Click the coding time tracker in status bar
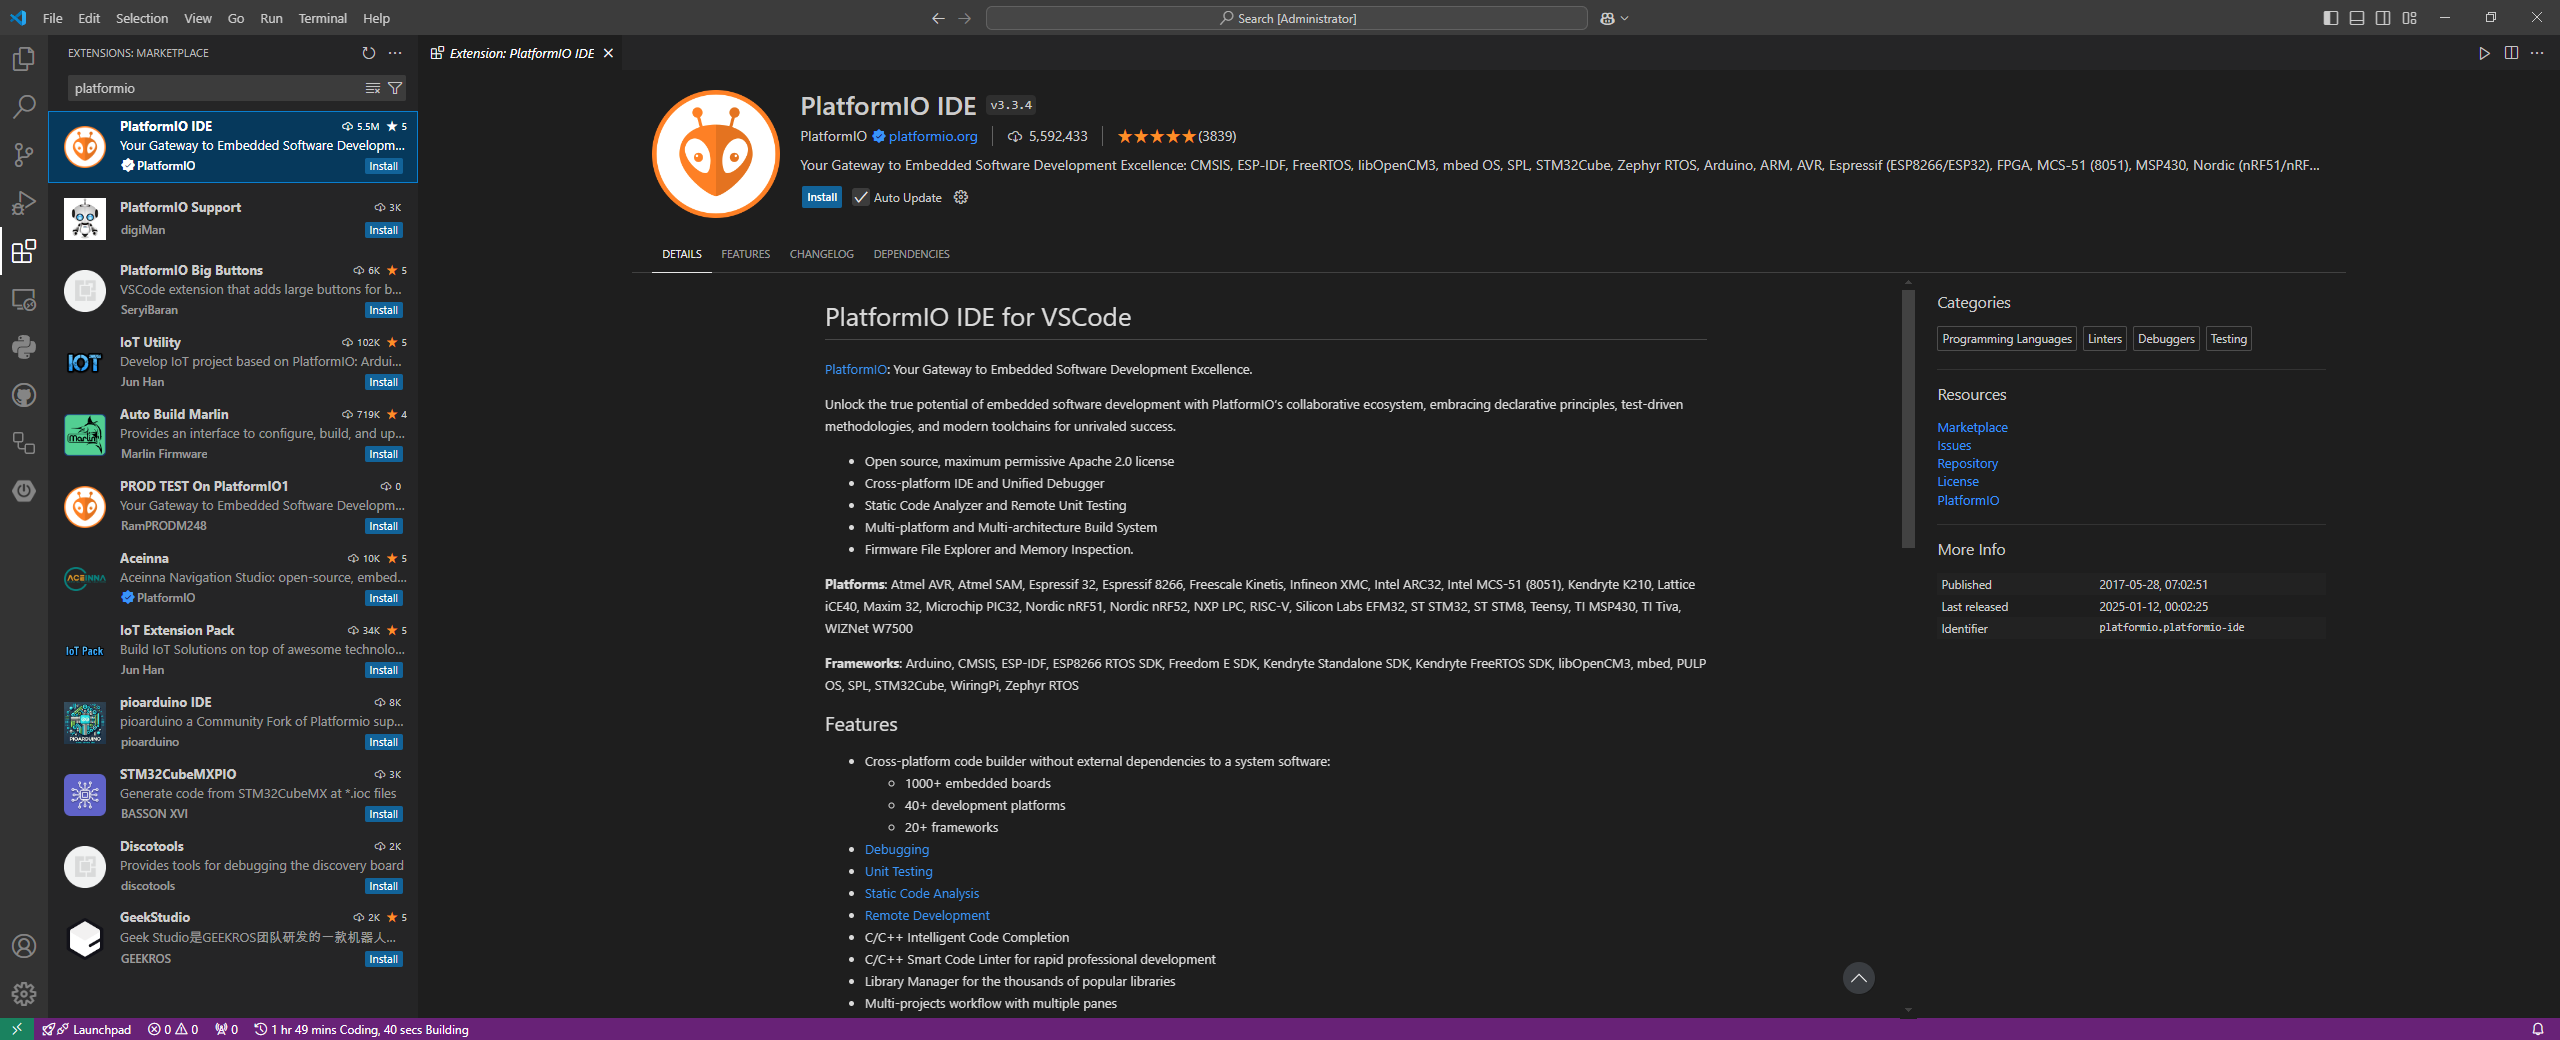 361,1029
